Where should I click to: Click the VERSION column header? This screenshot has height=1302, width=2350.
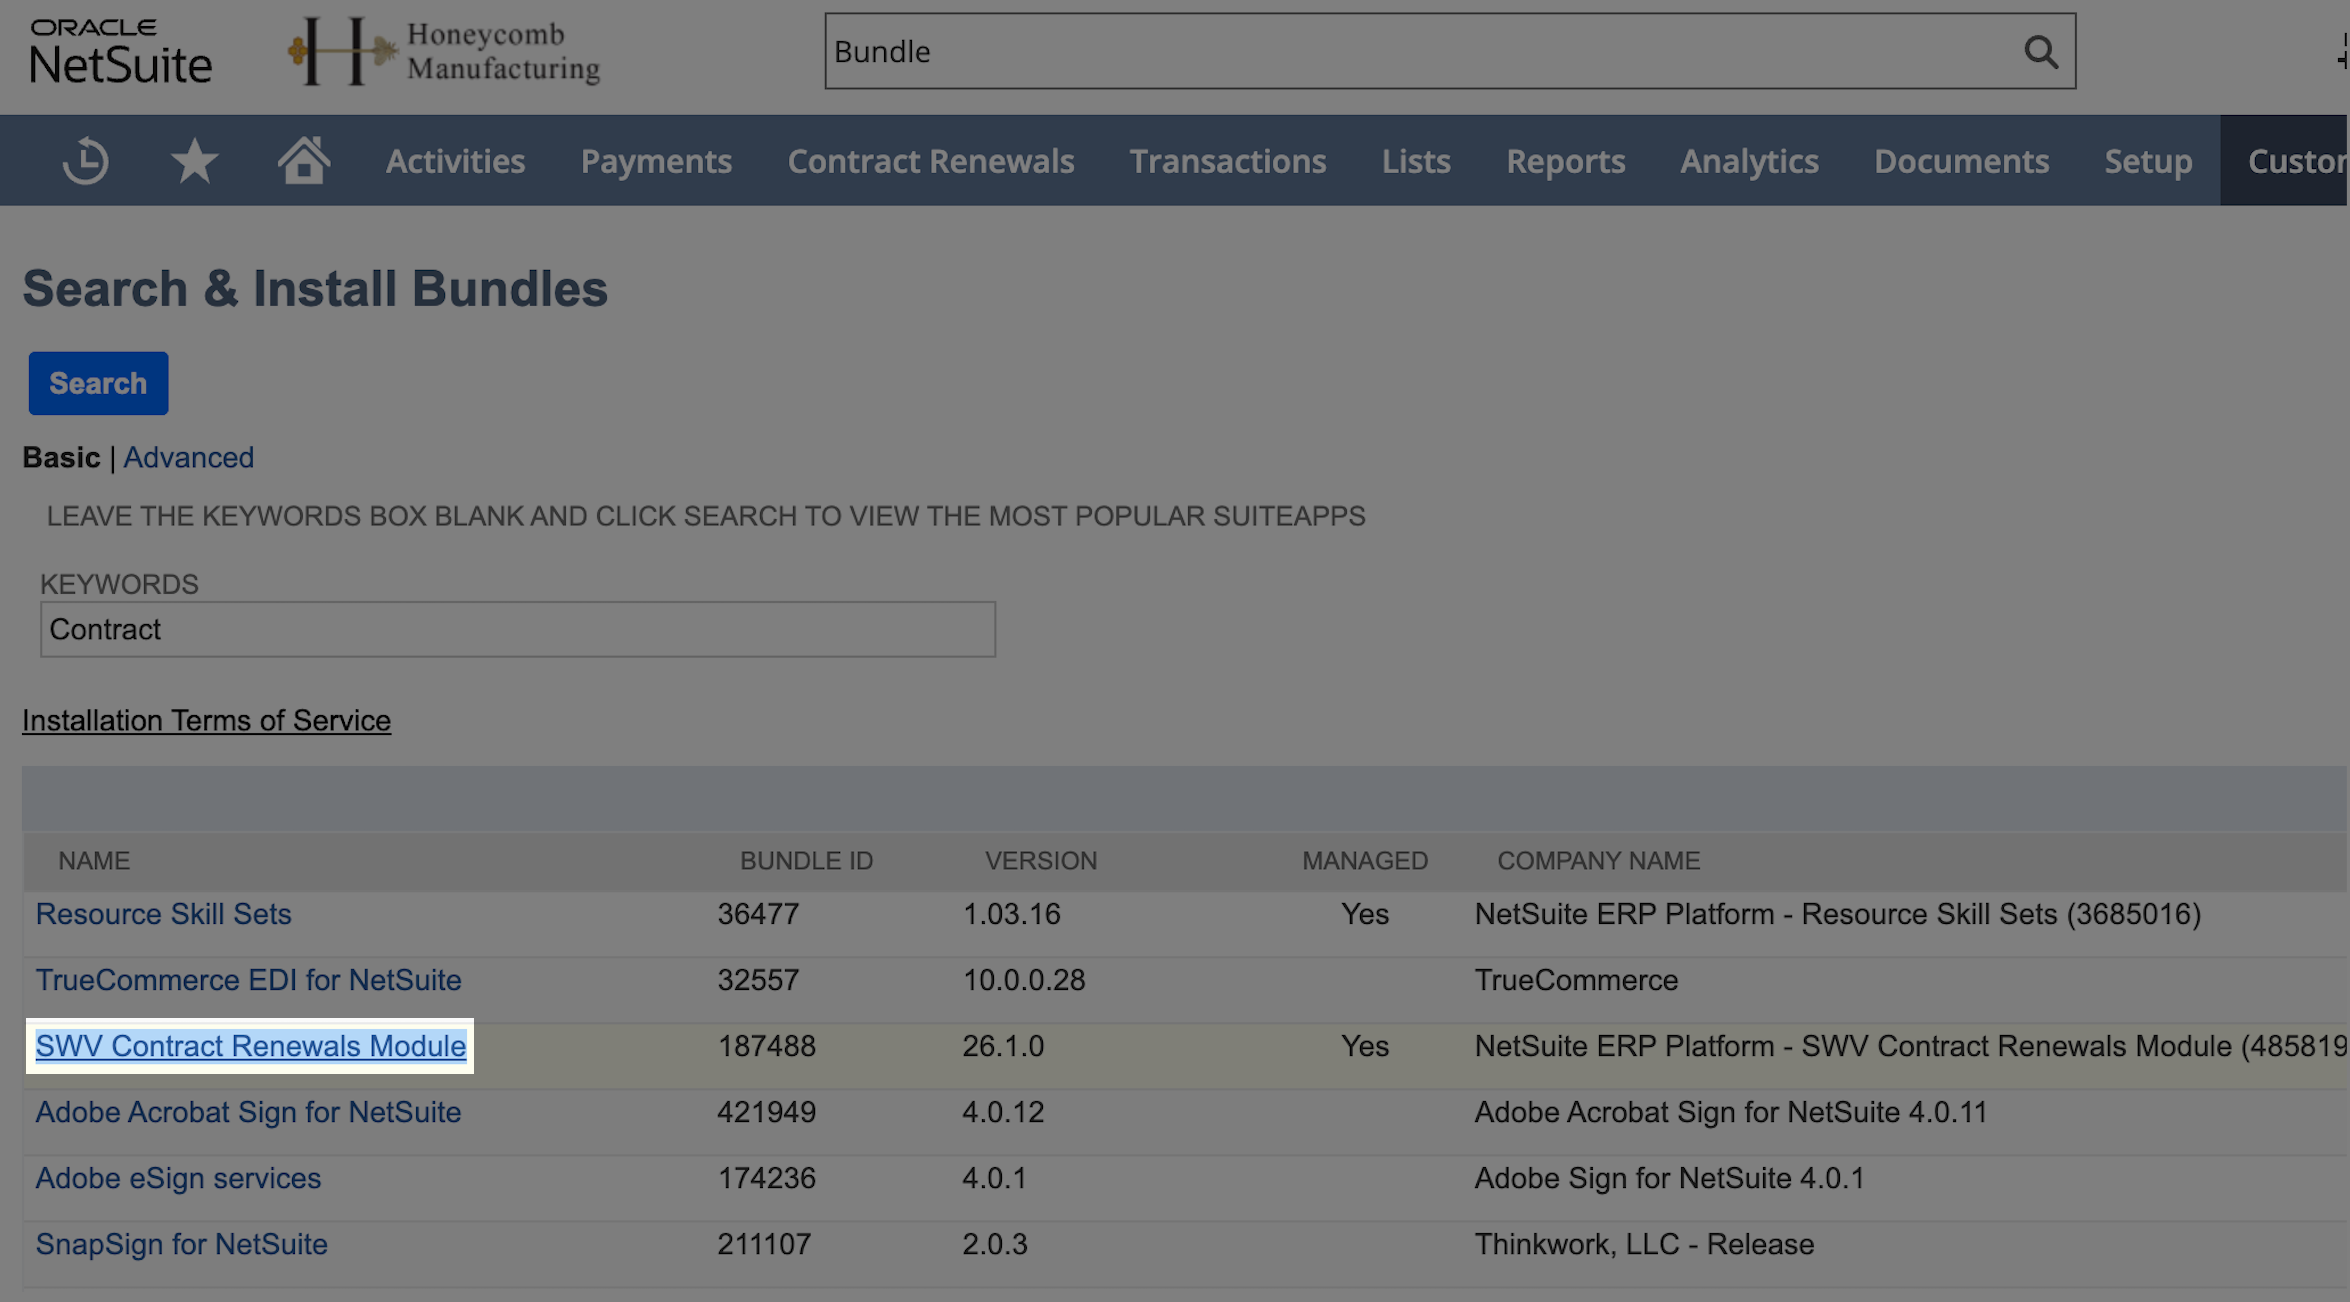point(1041,861)
